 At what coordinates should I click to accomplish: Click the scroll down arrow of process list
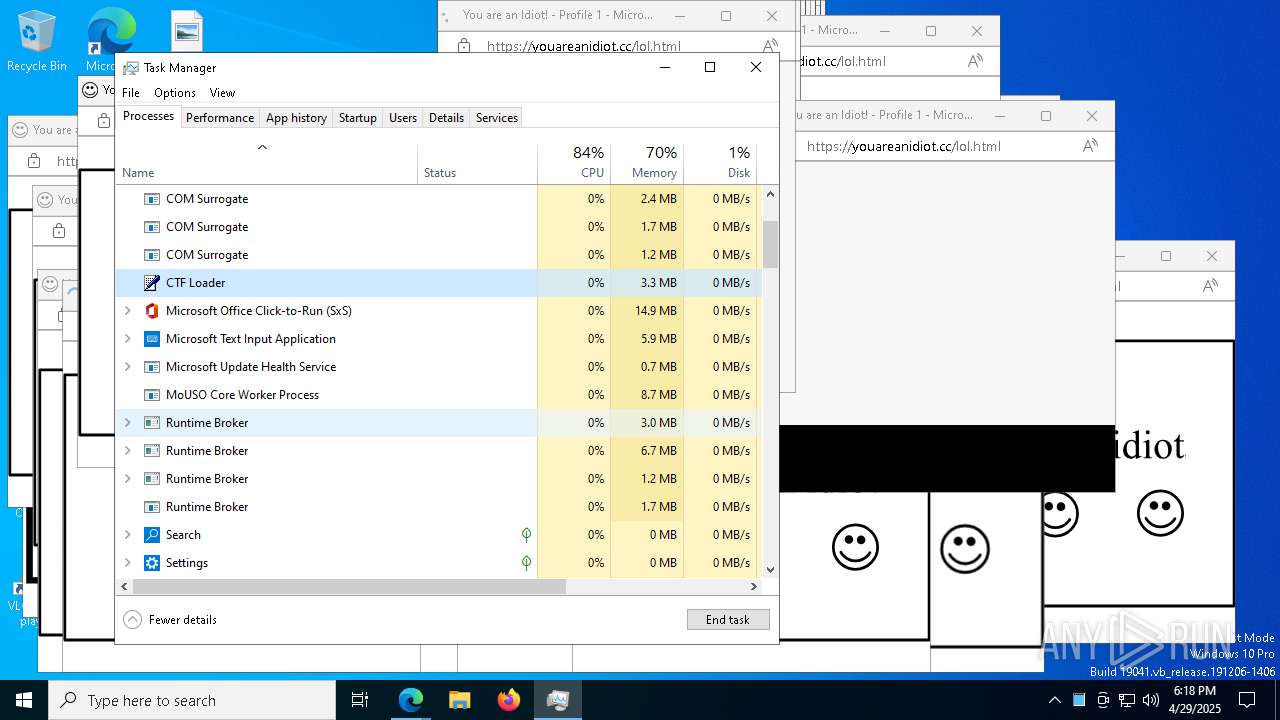click(x=770, y=570)
